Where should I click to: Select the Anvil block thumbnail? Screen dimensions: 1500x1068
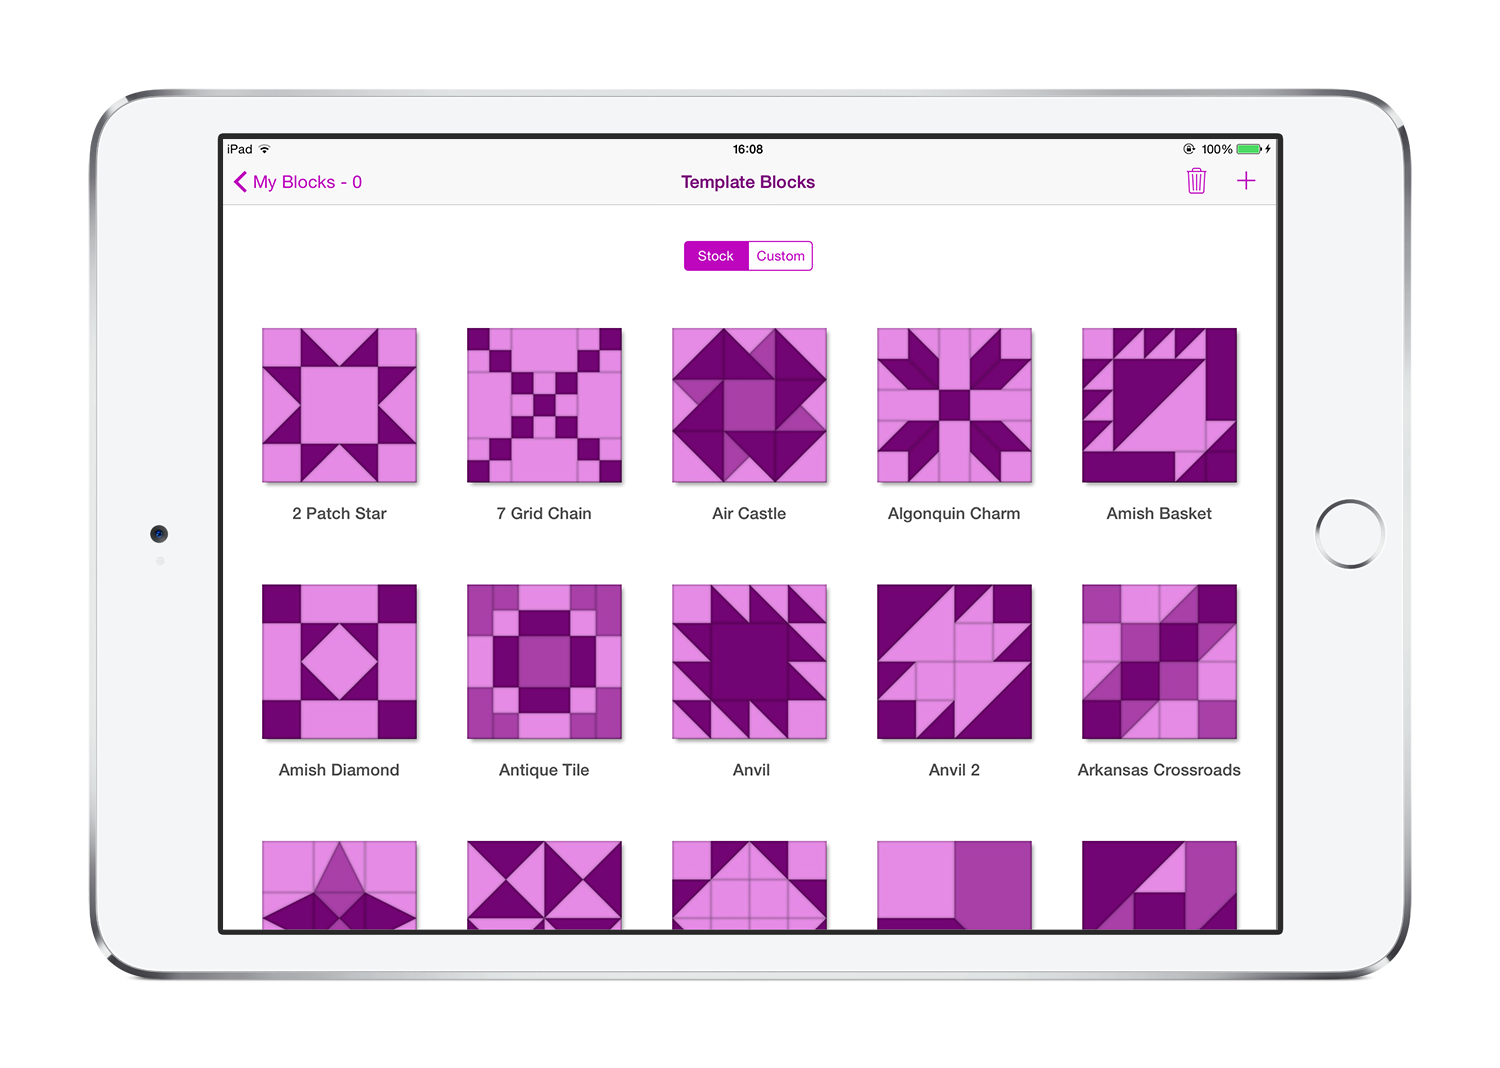pos(749,662)
